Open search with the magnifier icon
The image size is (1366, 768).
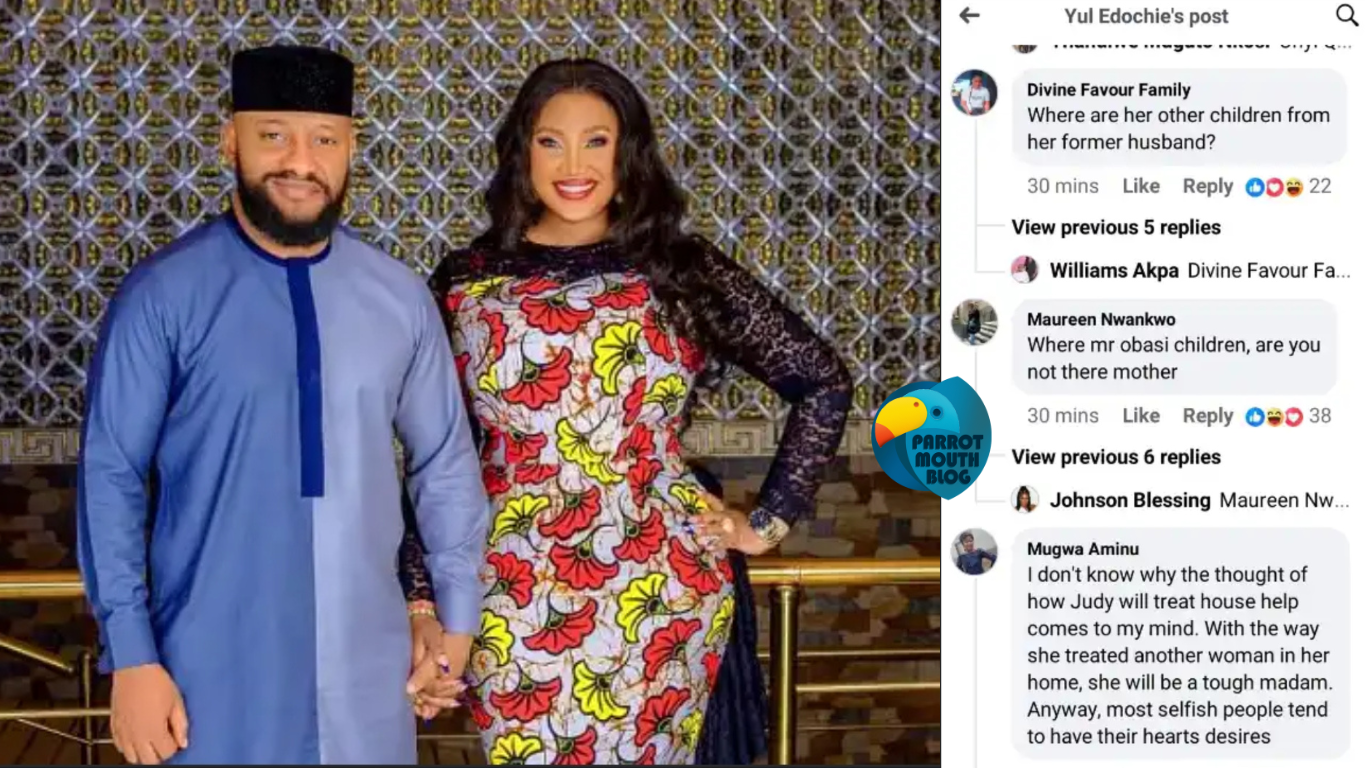pyautogui.click(x=1347, y=15)
